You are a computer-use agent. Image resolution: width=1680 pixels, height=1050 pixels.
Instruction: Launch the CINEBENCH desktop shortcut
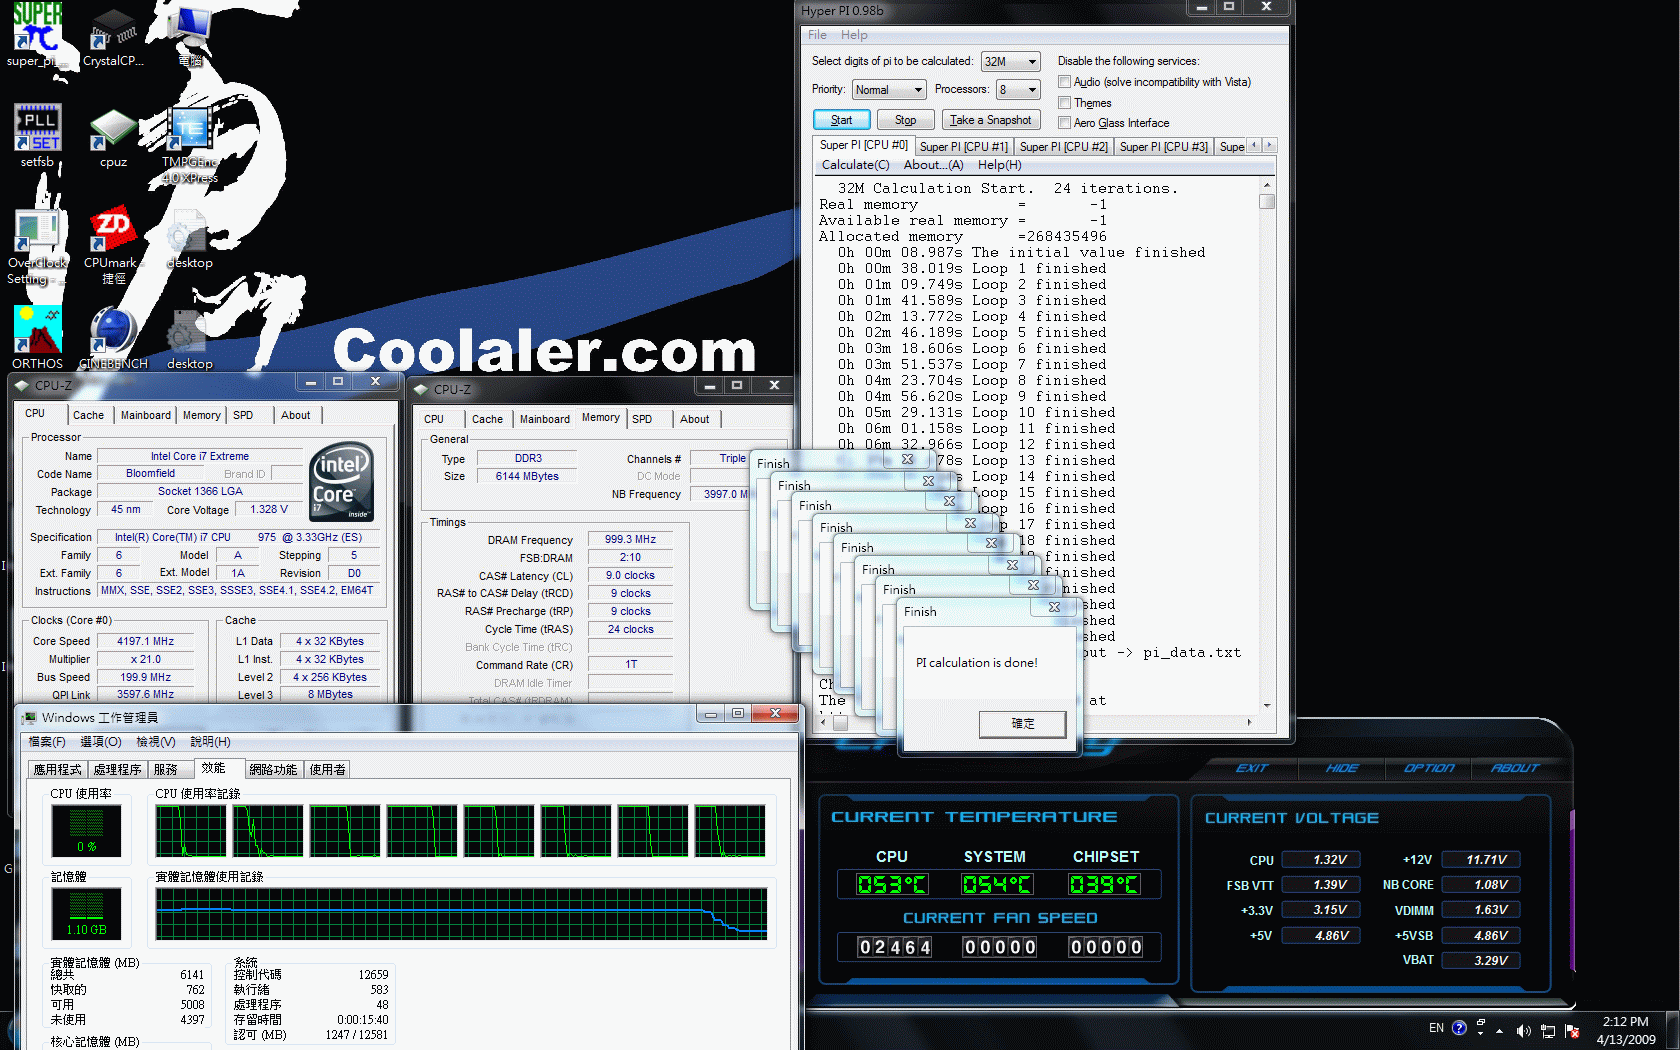[113, 338]
